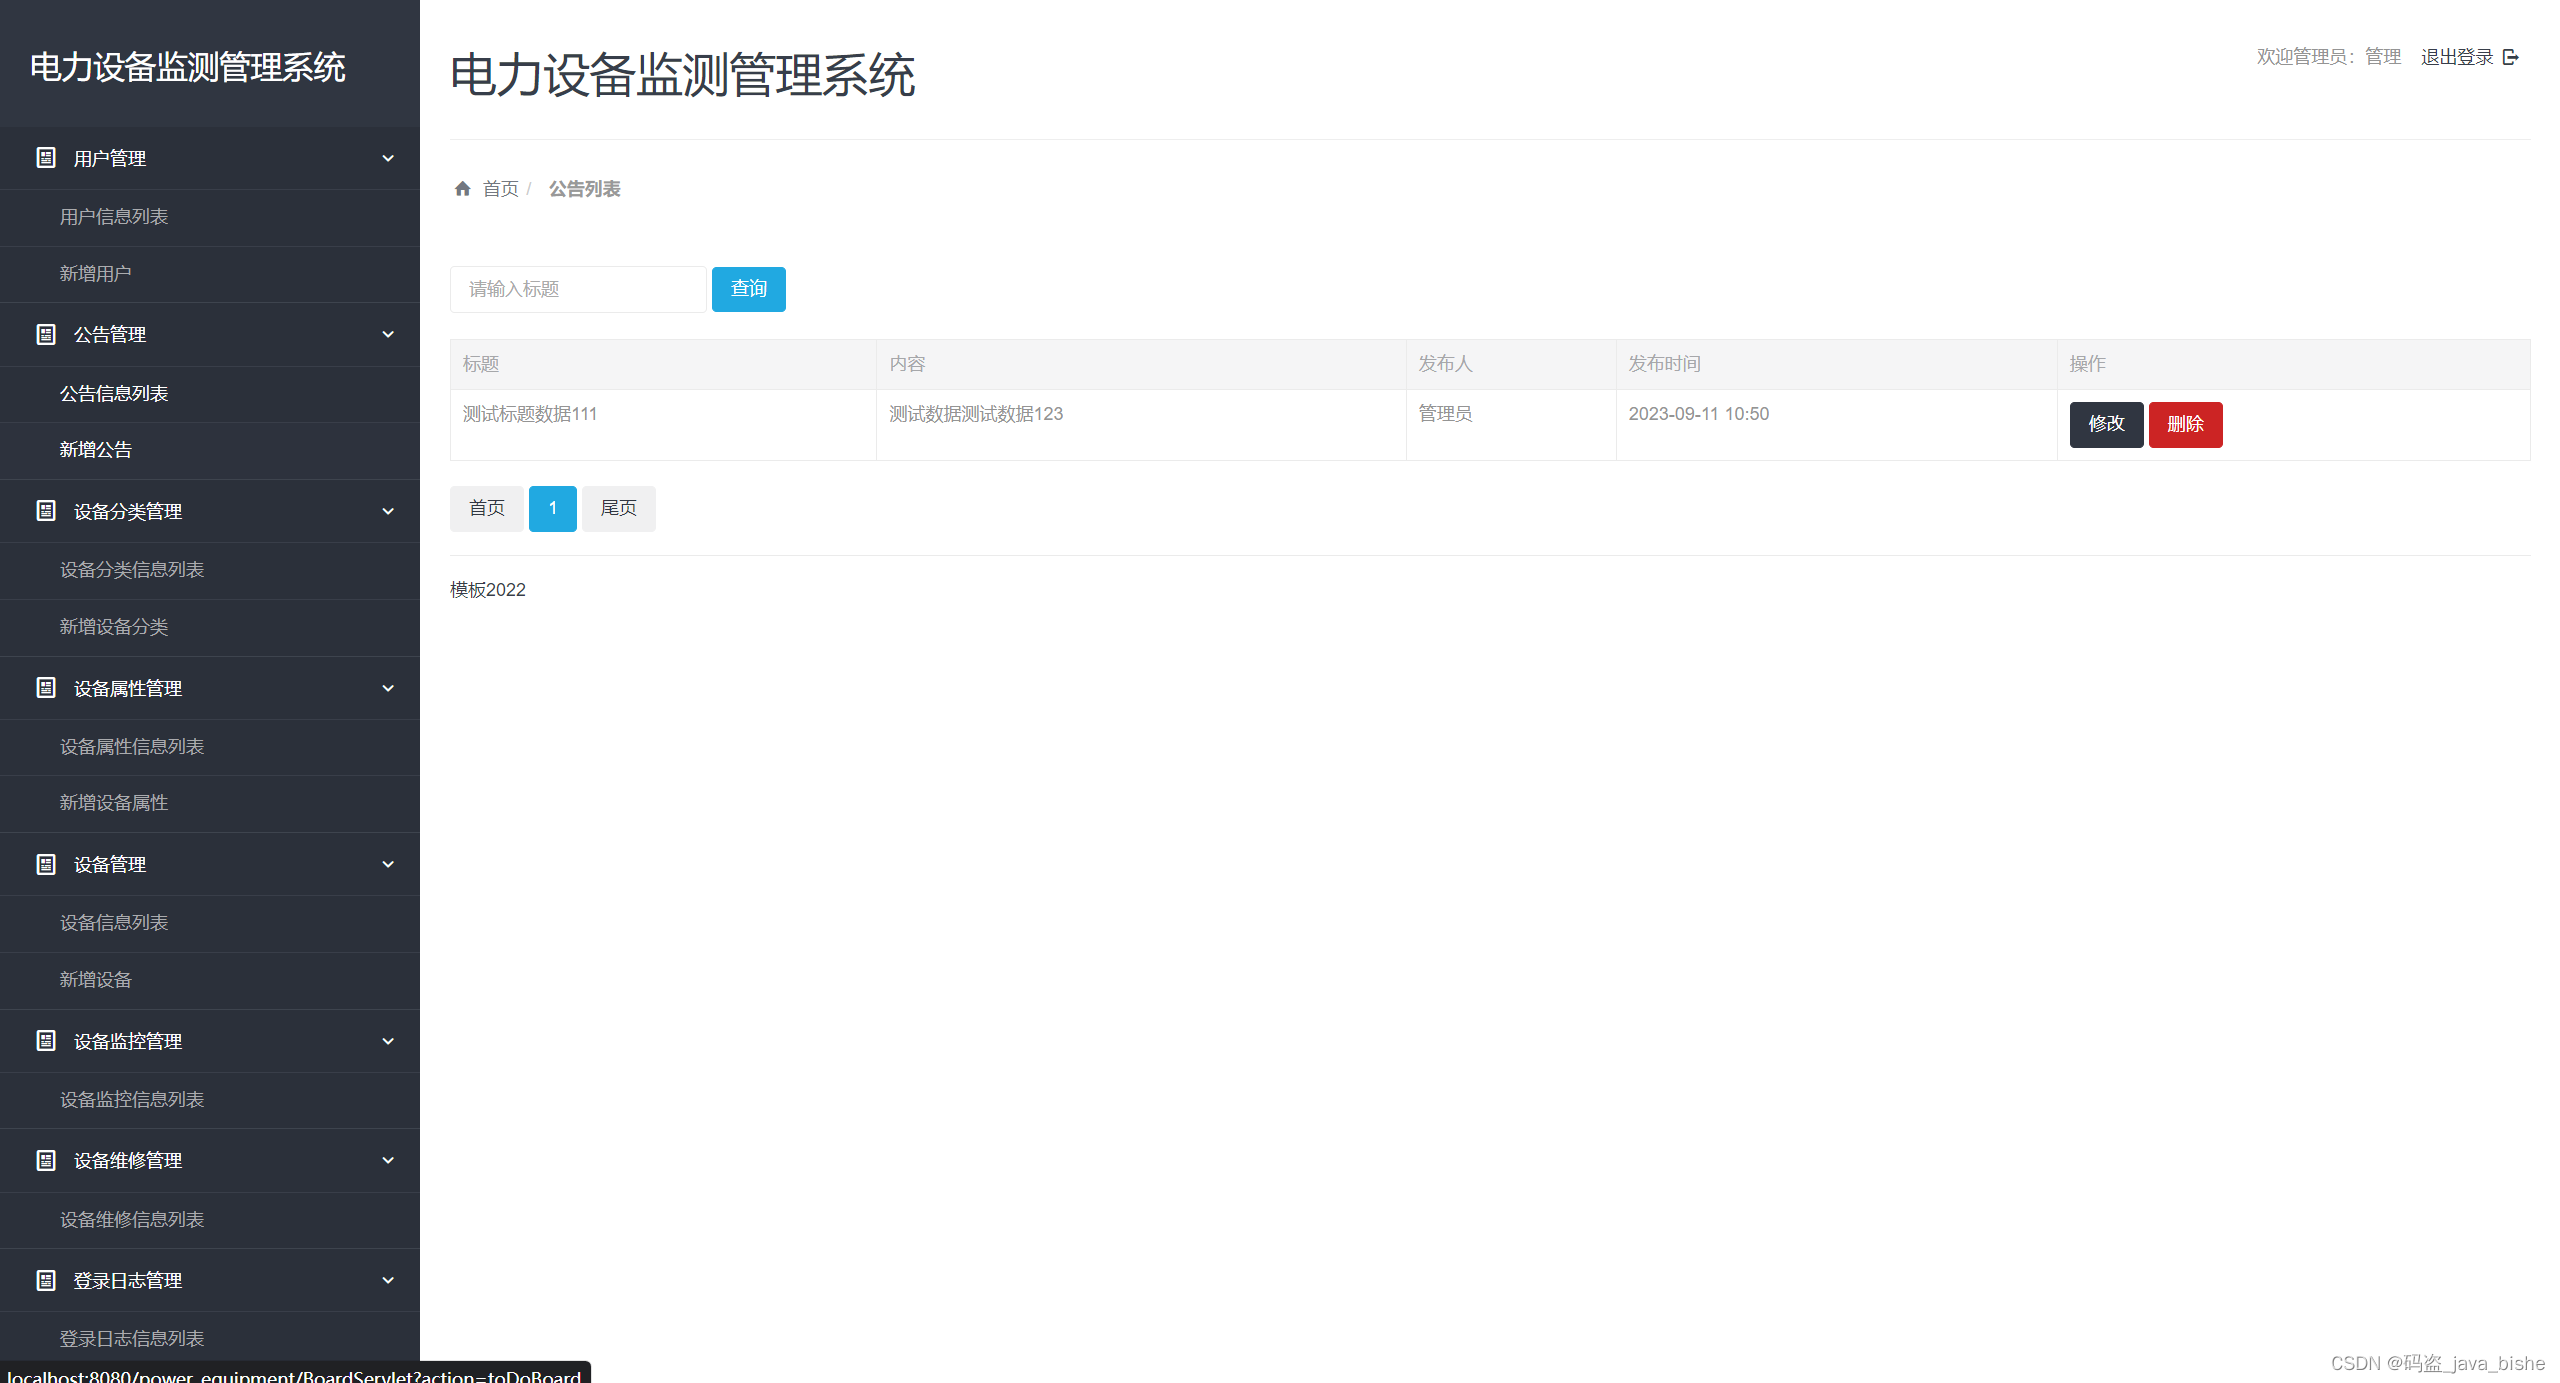2560x1383 pixels.
Task: Click the blue 查询 search button
Action: [x=748, y=289]
